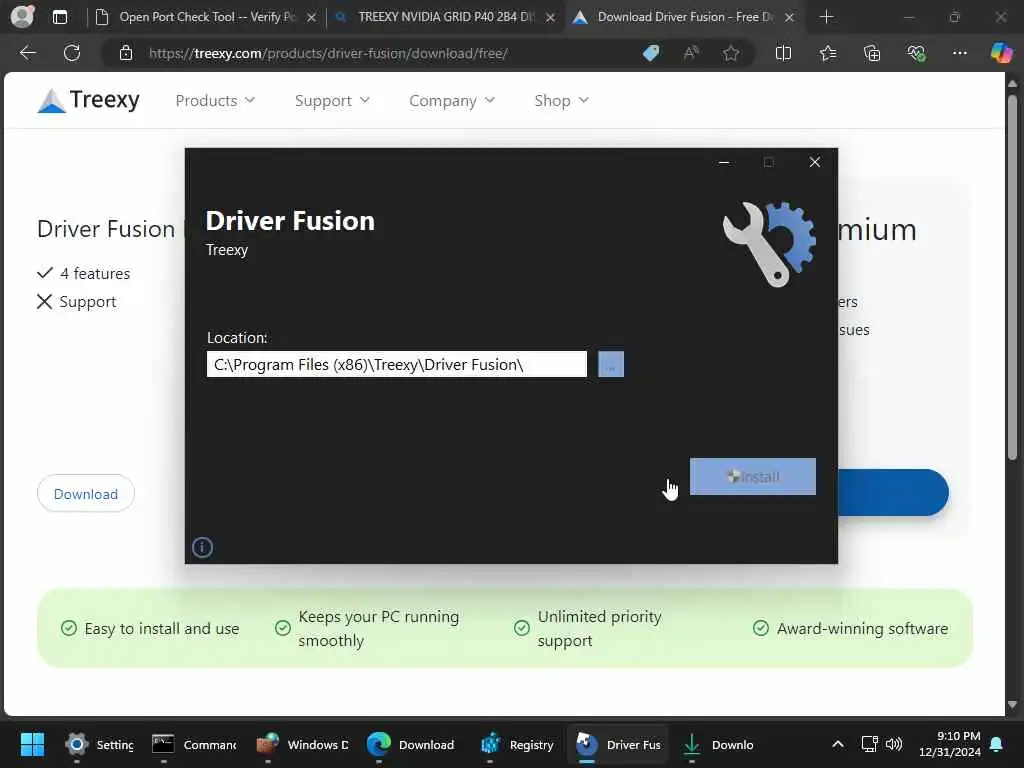The width and height of the screenshot is (1024, 768).
Task: Open Command Prompt from the taskbar
Action: tap(193, 744)
